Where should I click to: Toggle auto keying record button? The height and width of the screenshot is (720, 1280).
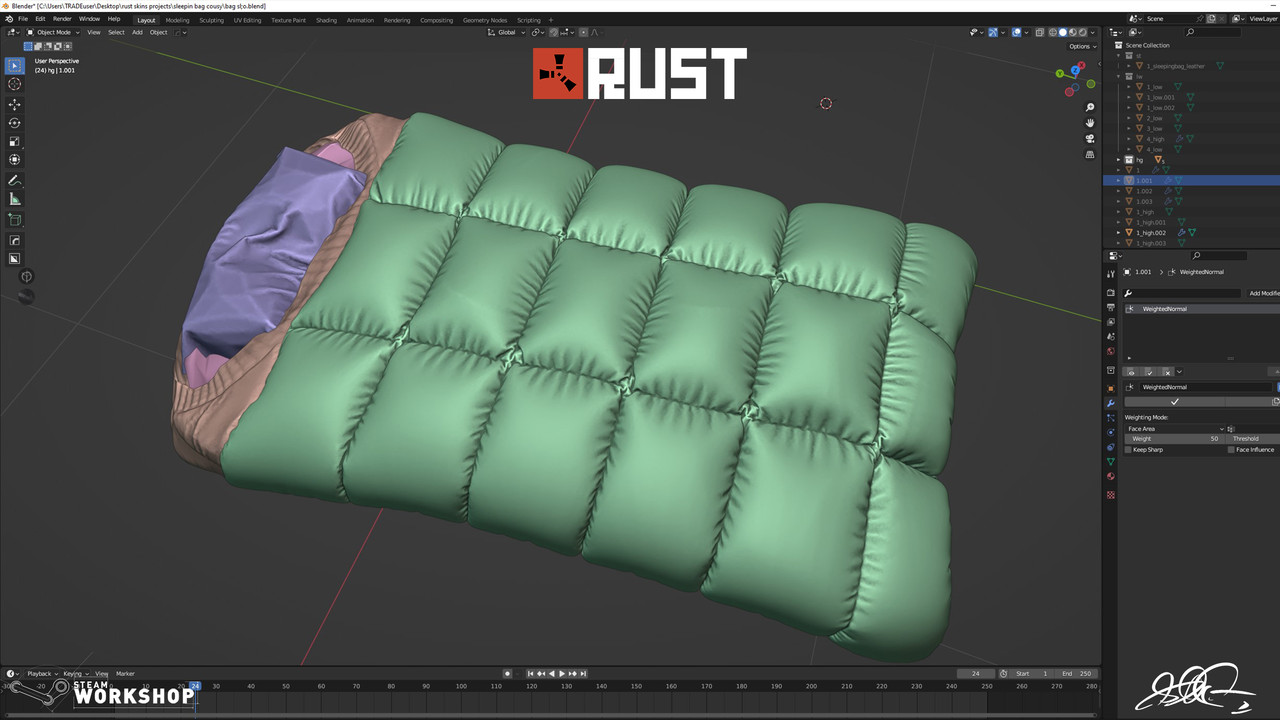tap(507, 674)
